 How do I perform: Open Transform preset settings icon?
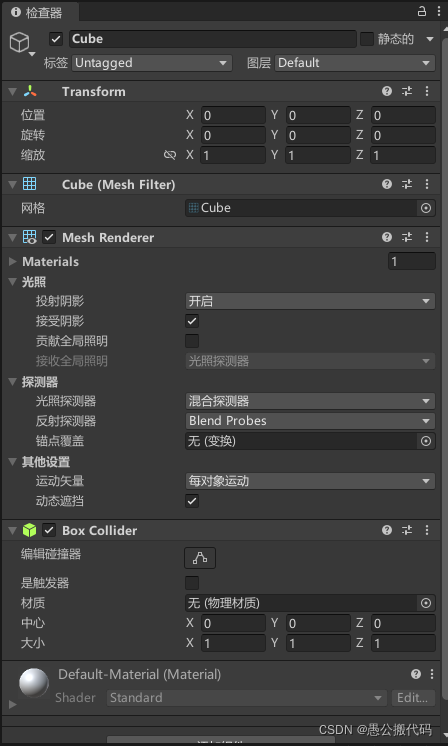coord(407,91)
